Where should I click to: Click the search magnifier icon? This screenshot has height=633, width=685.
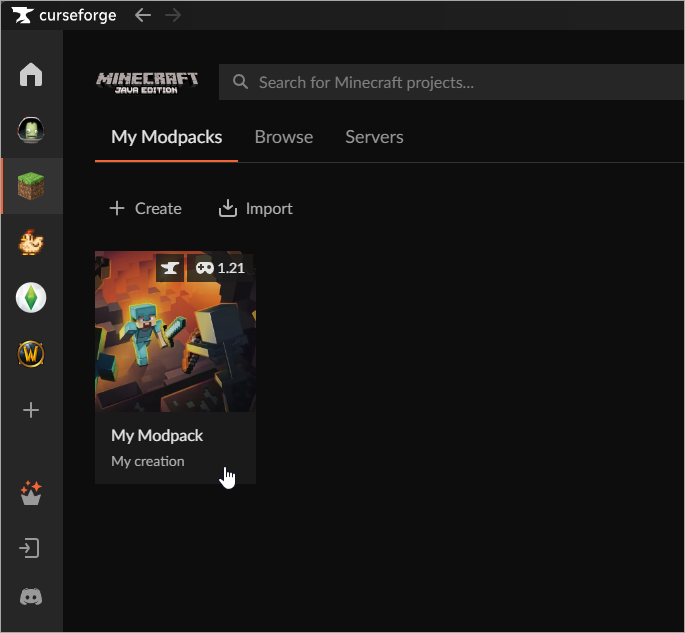240,82
